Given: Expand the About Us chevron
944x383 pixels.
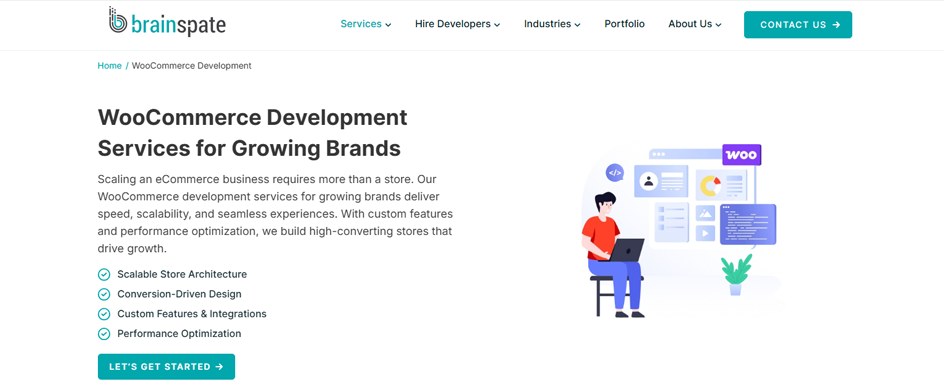Looking at the screenshot, I should (718, 25).
